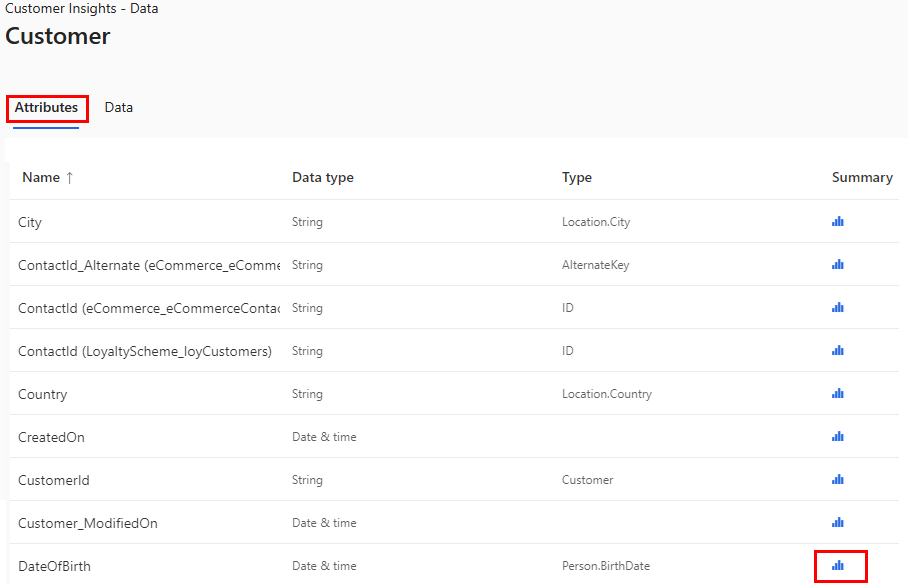Viewport: 908px width, 586px height.
Task: Click the Customer page heading
Action: (x=57, y=36)
